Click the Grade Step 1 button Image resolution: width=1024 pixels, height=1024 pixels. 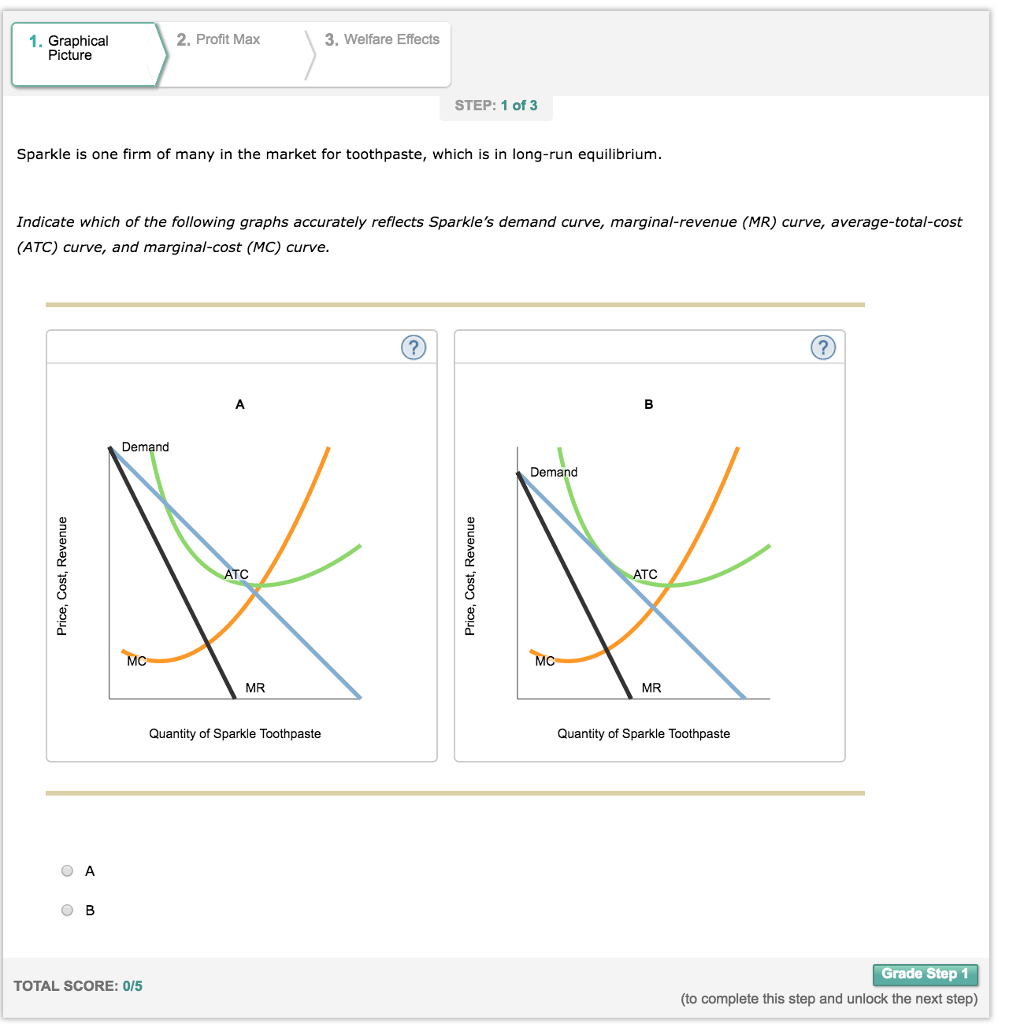(925, 974)
